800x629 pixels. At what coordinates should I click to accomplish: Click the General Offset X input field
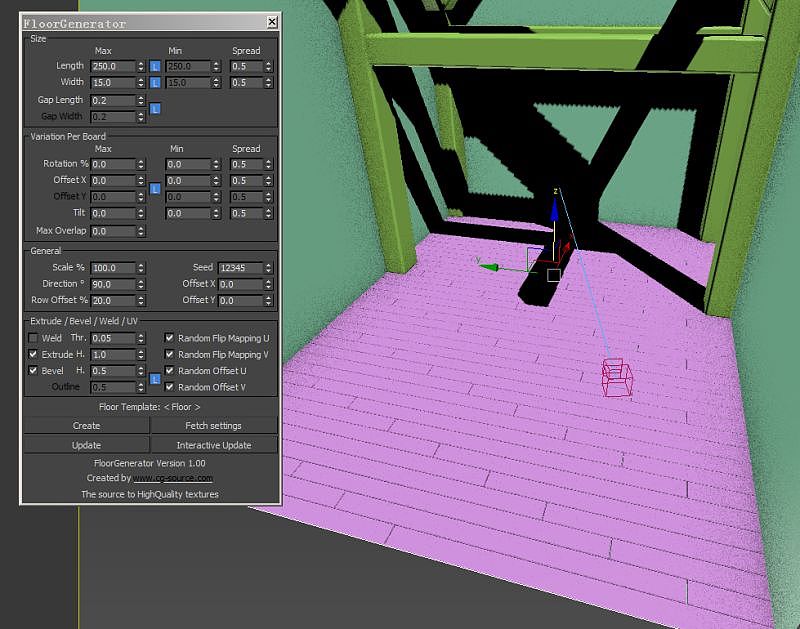tap(241, 284)
